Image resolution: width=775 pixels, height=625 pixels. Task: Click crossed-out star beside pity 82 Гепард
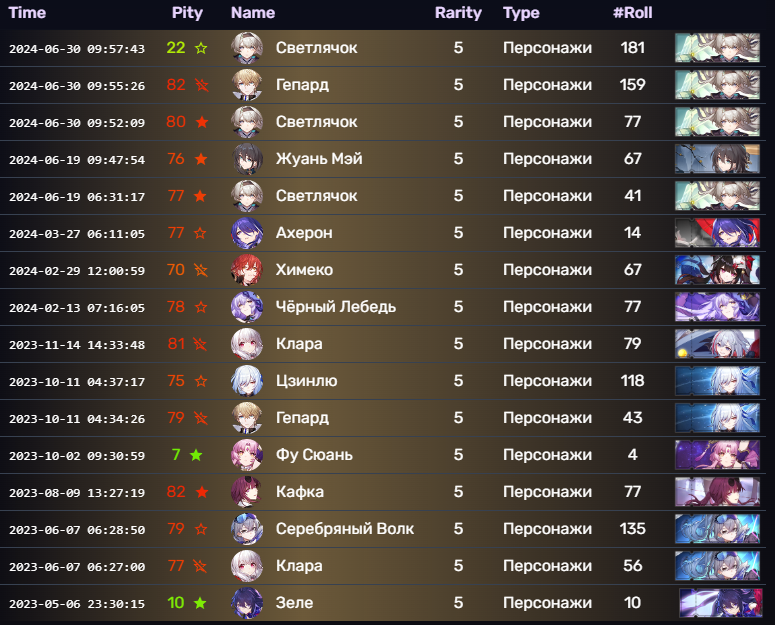pos(202,85)
